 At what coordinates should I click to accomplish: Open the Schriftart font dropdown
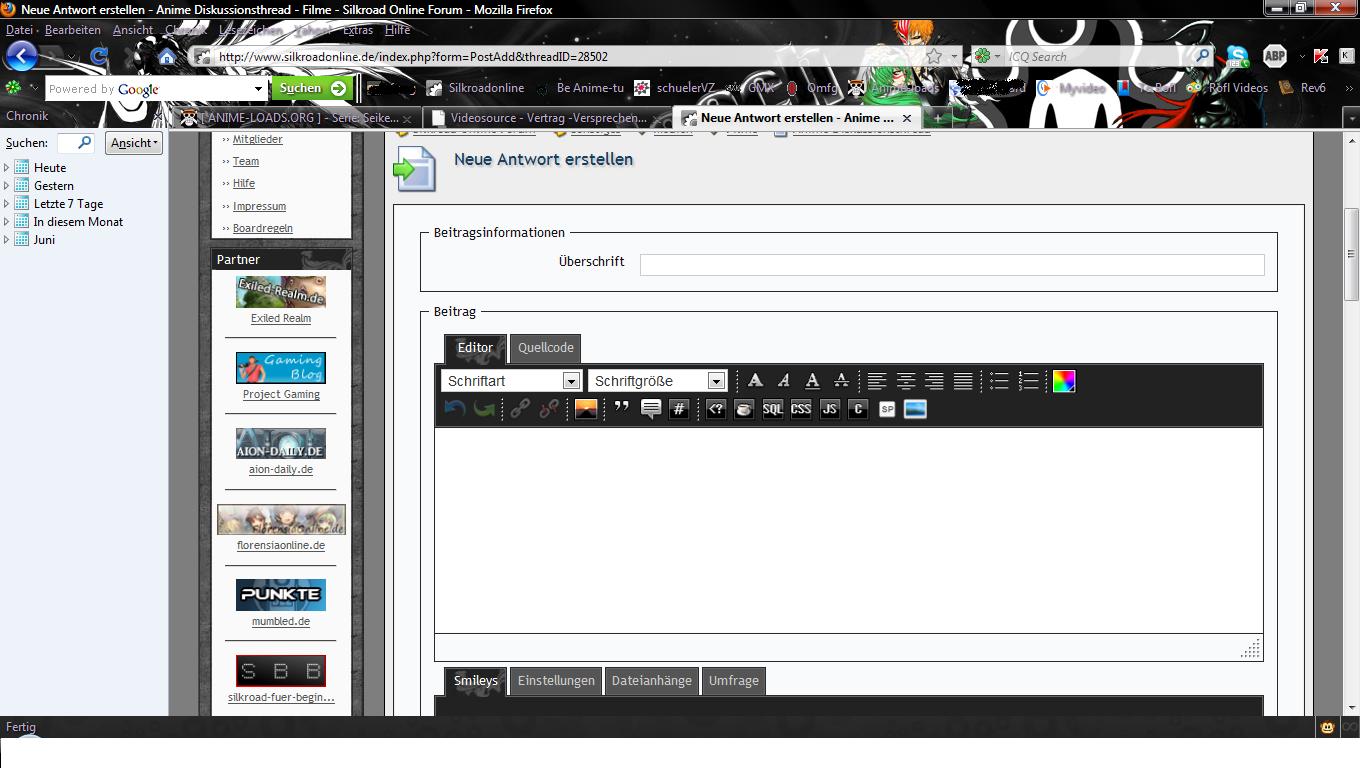(511, 381)
